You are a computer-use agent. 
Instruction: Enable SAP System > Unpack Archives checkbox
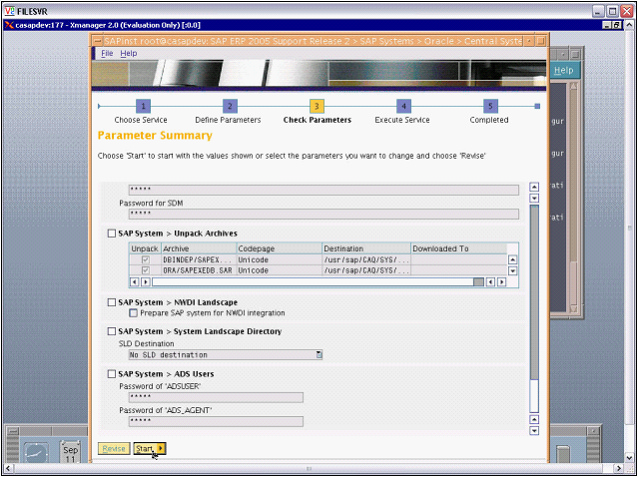pos(111,234)
